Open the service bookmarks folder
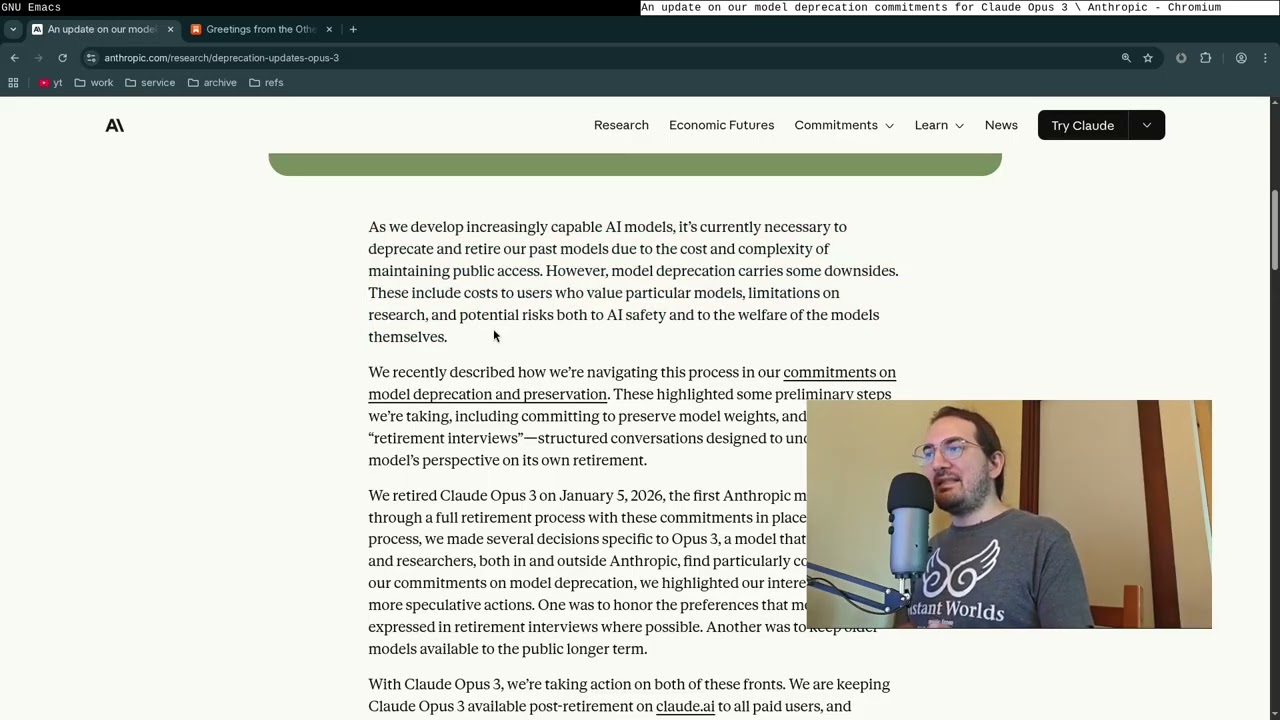The width and height of the screenshot is (1280, 720). (x=150, y=83)
